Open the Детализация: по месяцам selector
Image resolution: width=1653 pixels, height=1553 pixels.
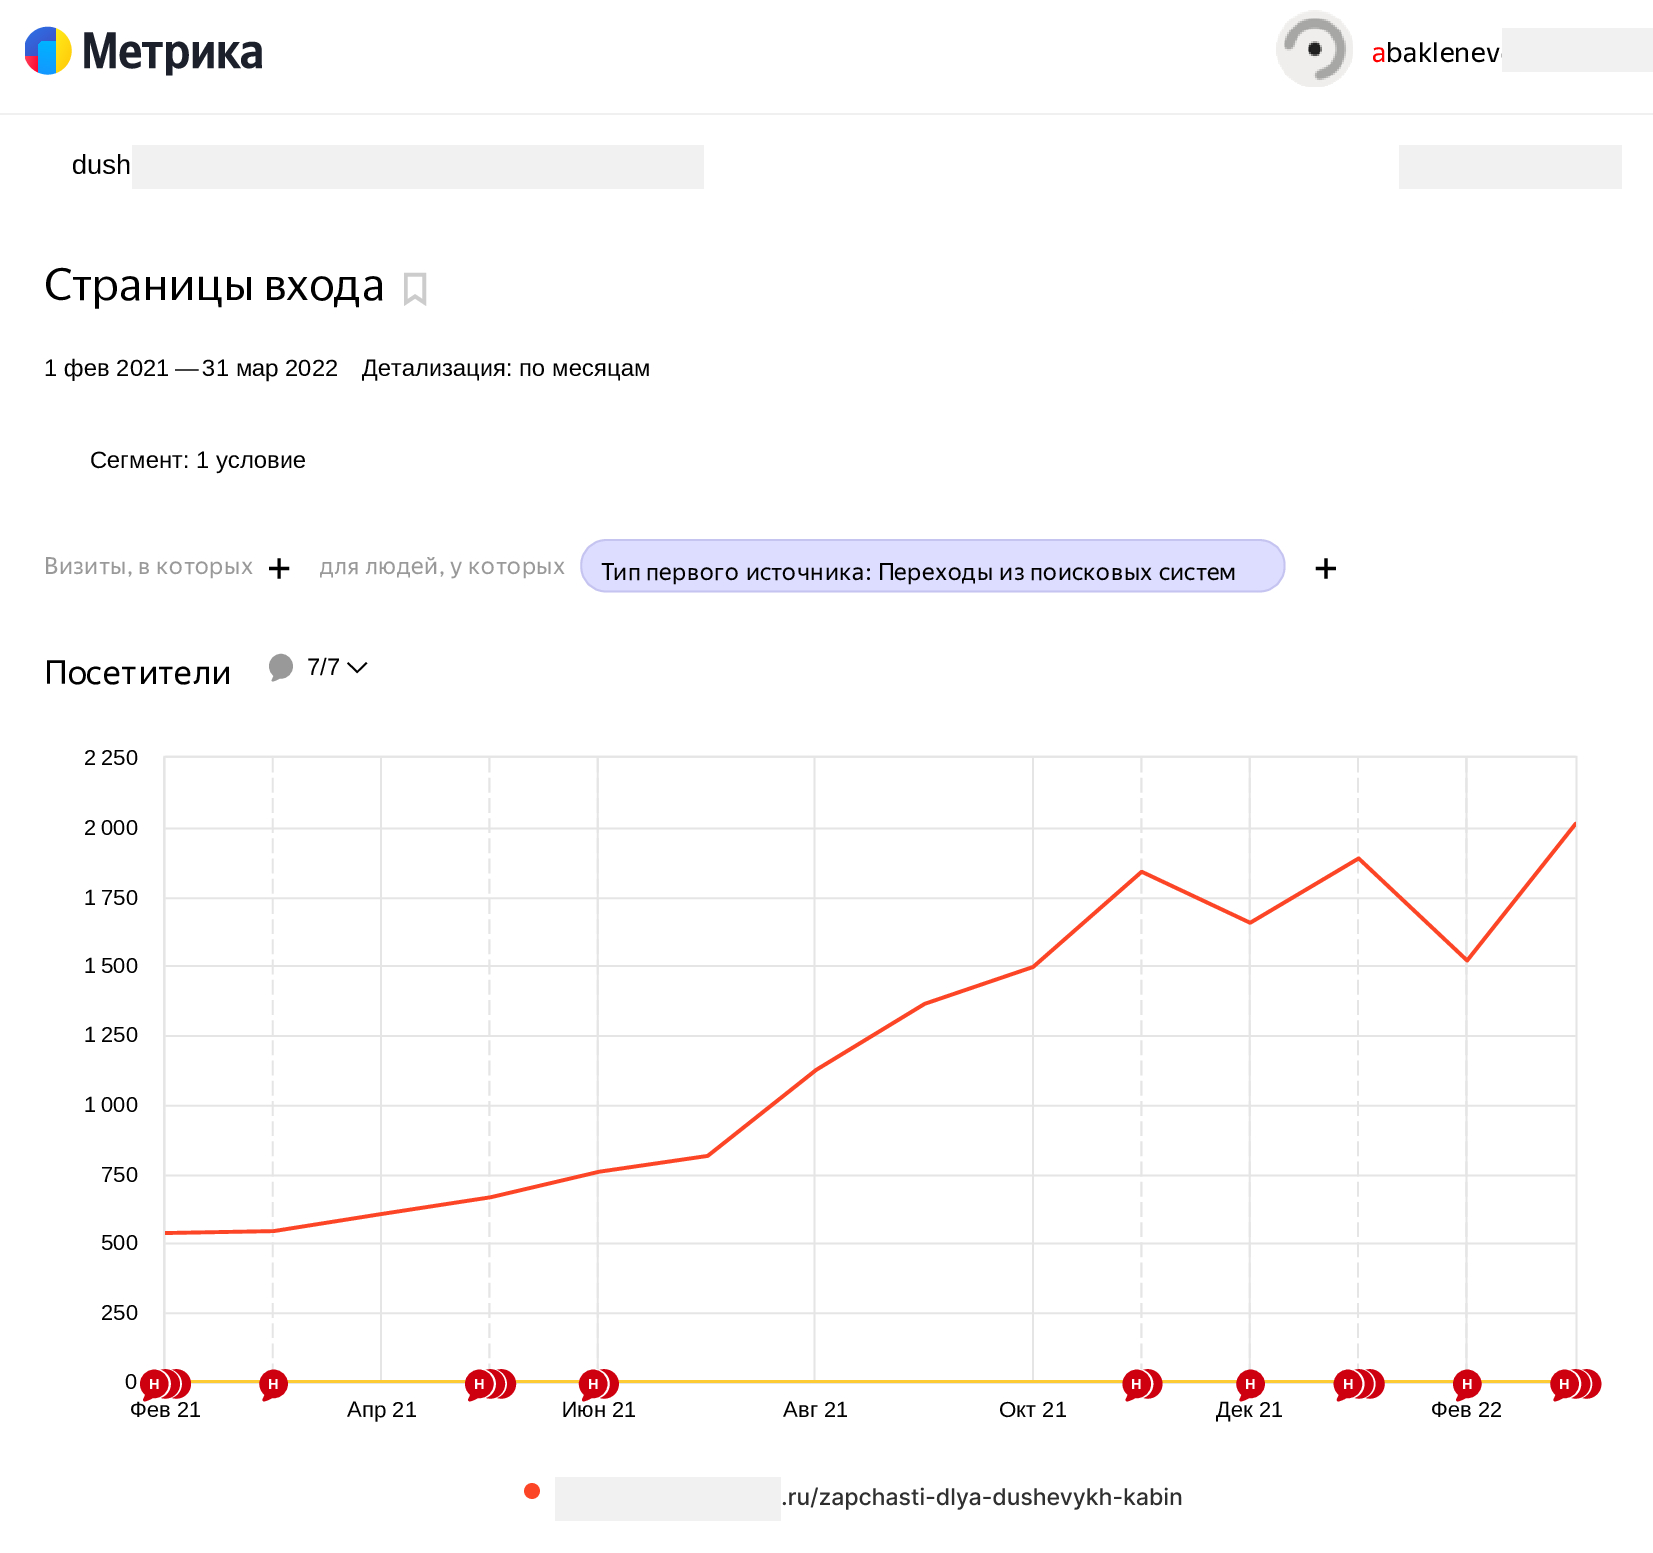[x=506, y=368]
